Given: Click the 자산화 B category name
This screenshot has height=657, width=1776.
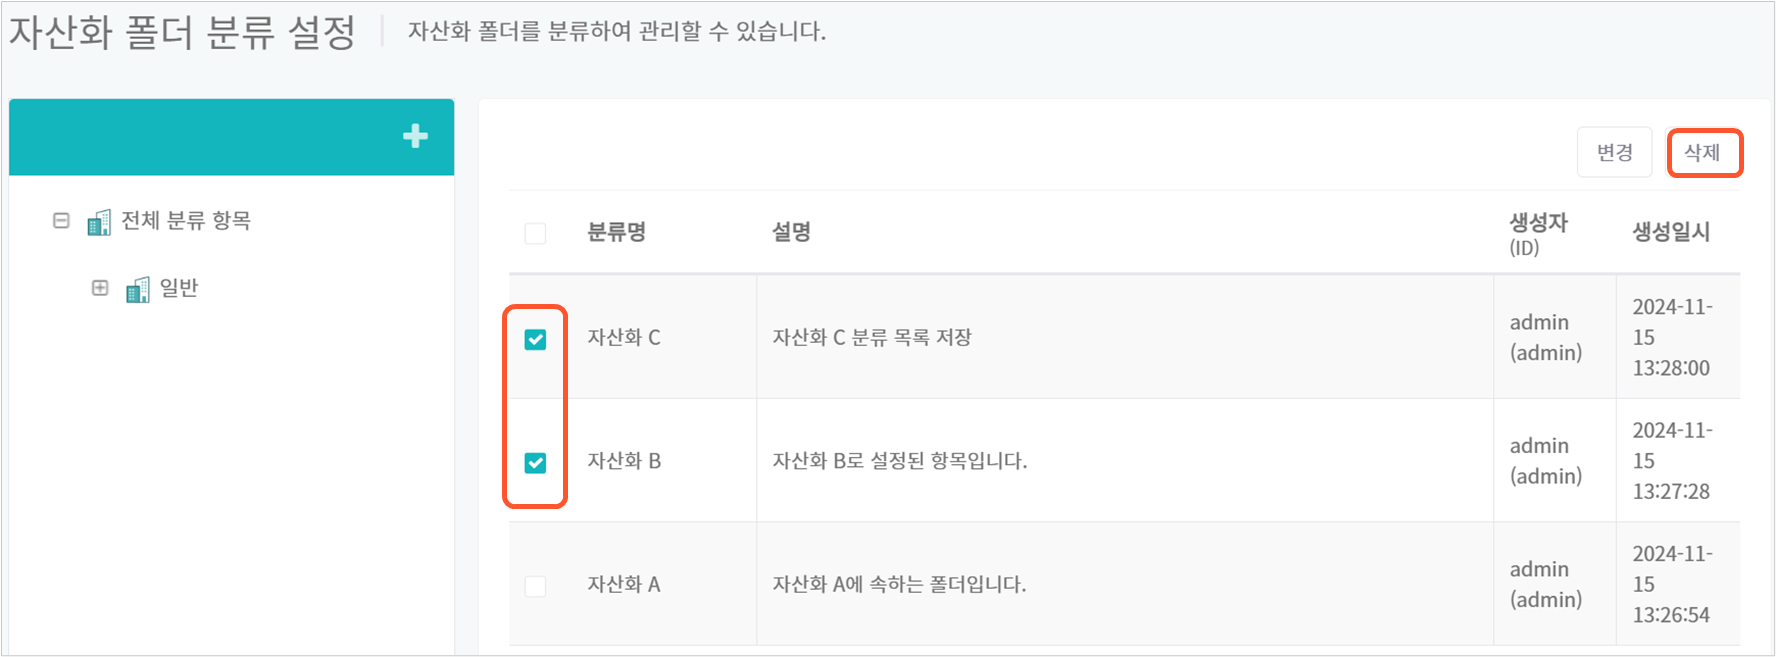Looking at the screenshot, I should 624,461.
